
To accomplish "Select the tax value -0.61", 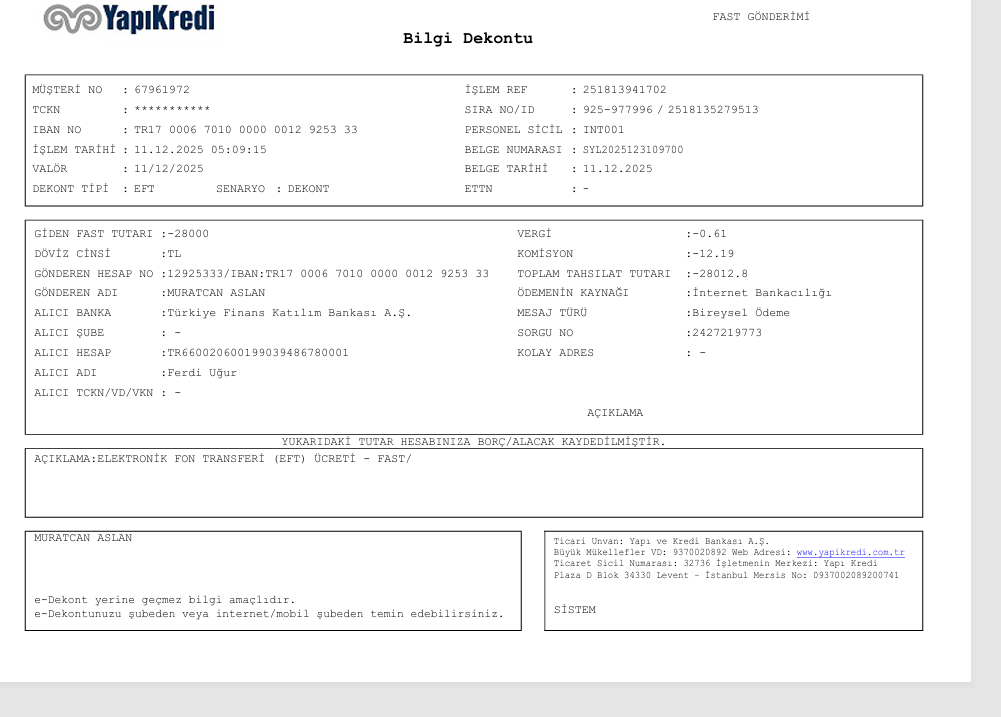I will tap(709, 234).
